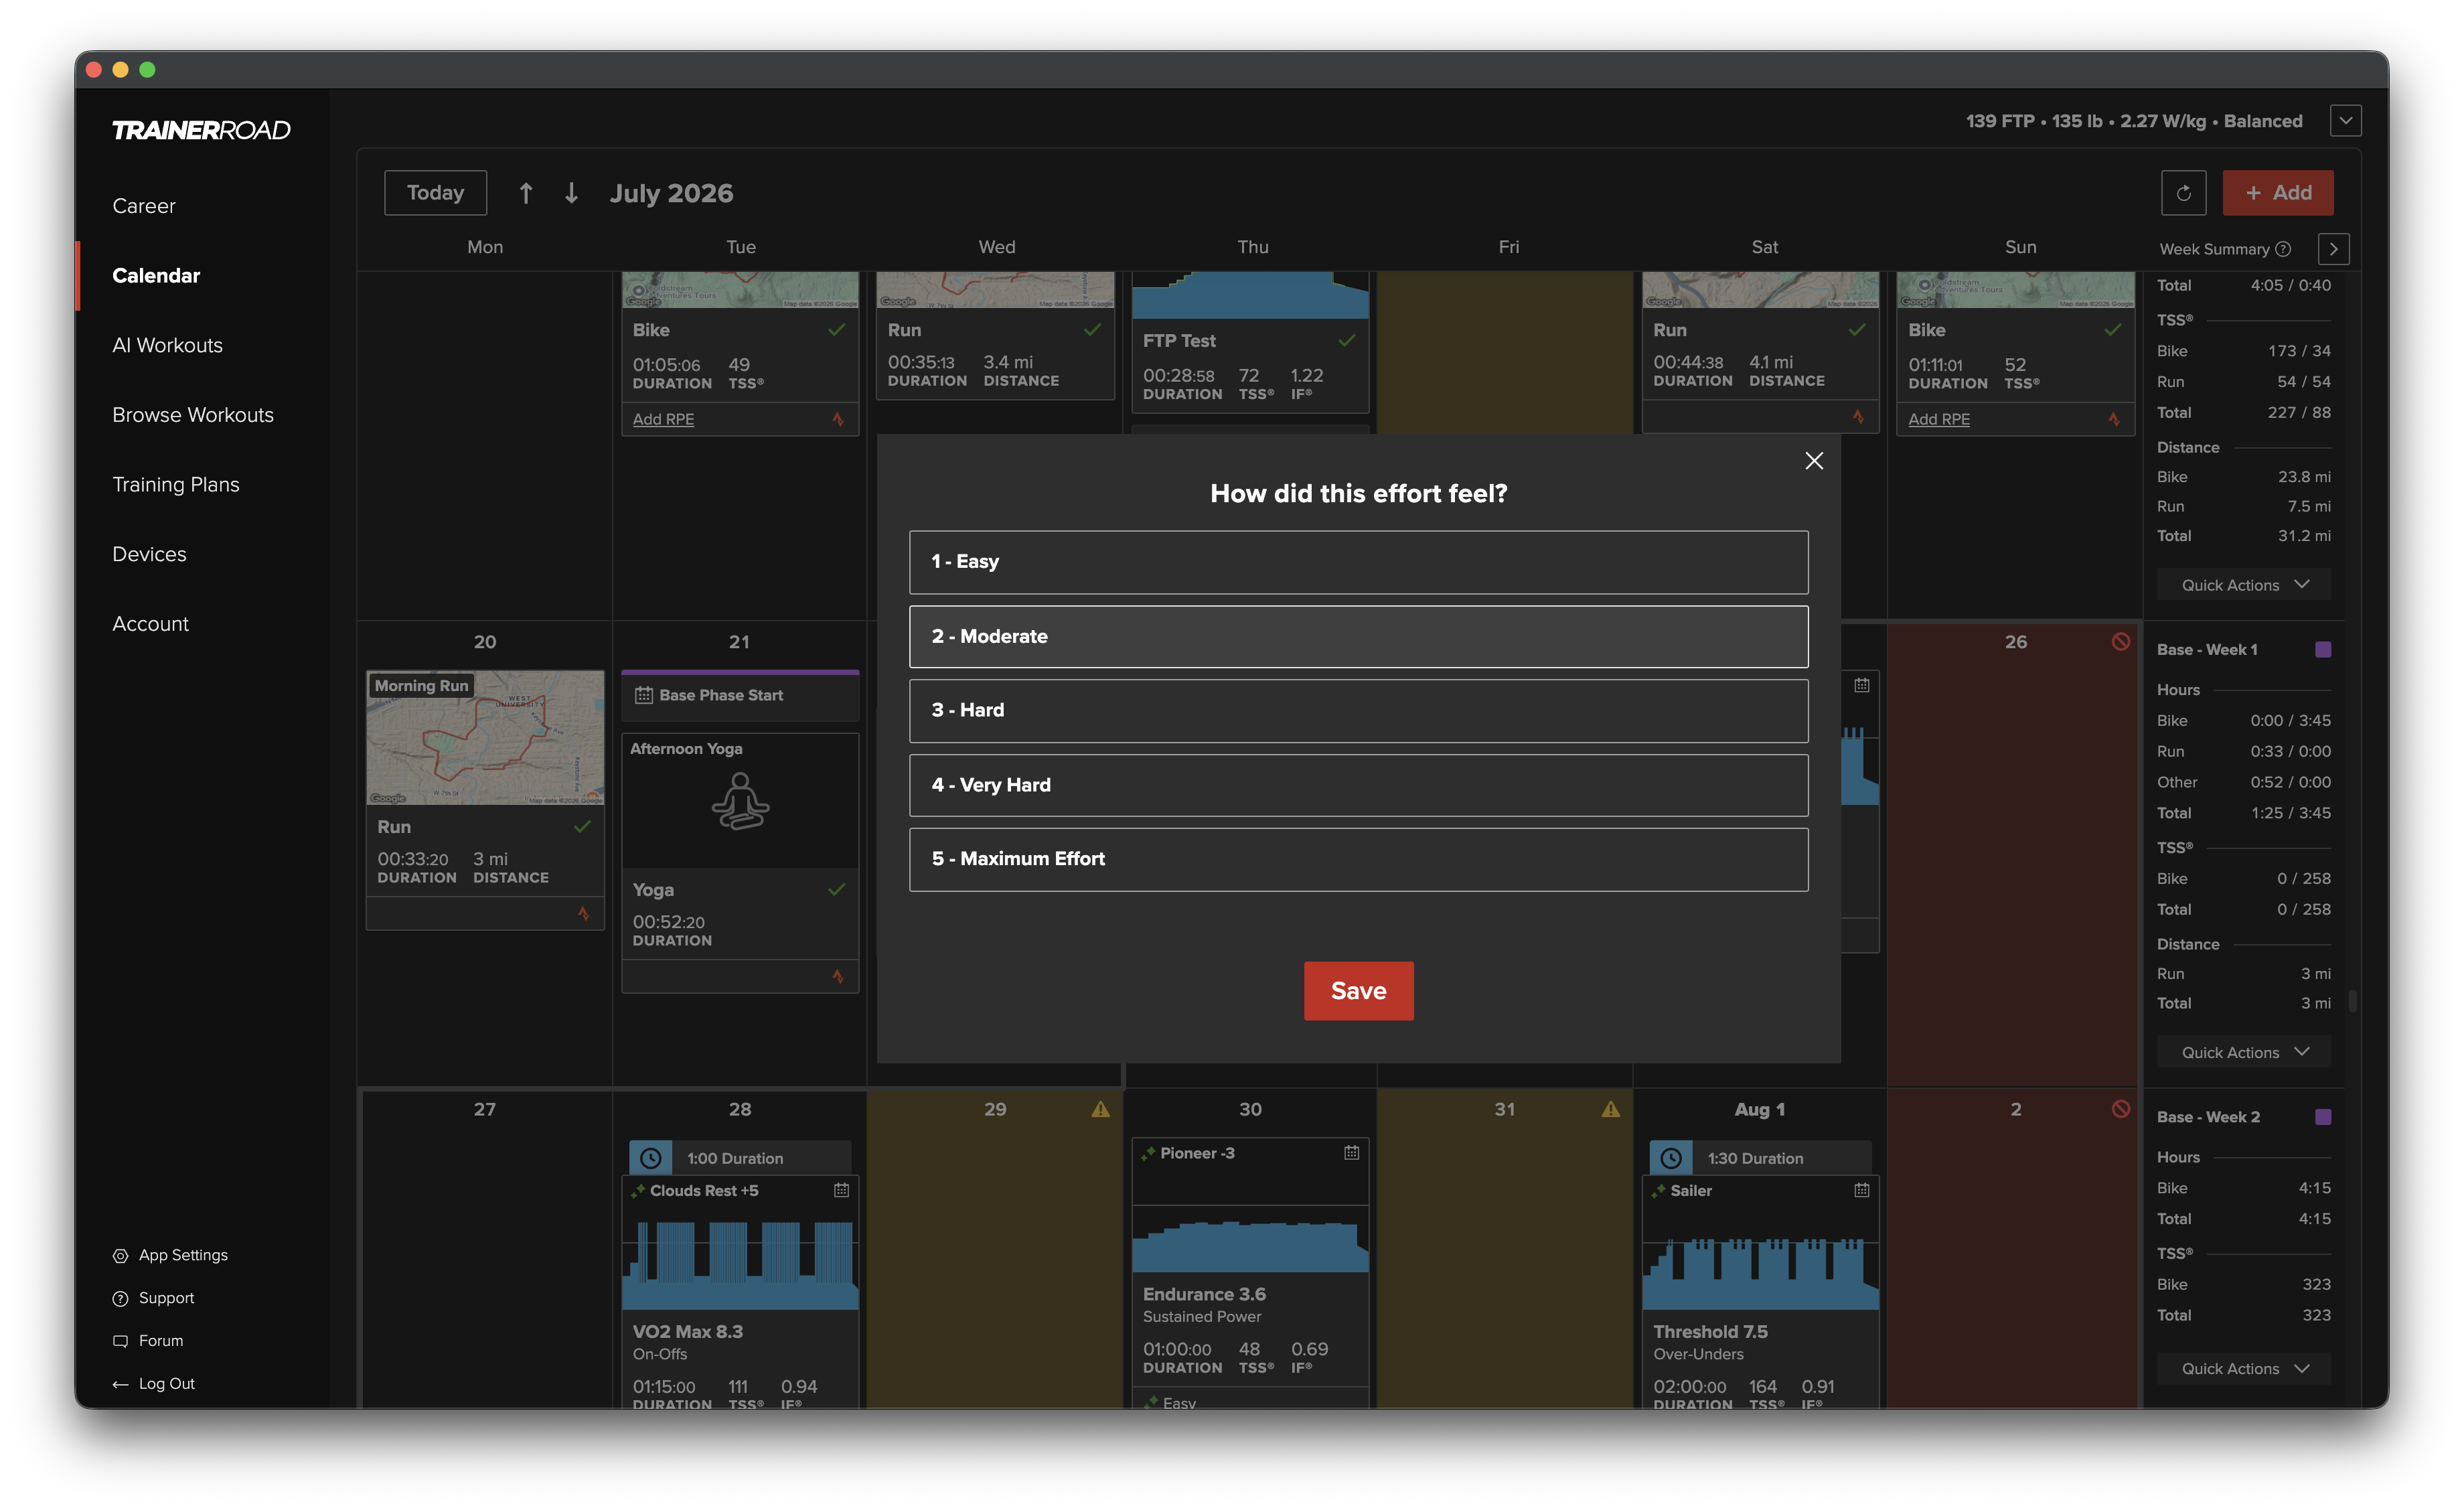Show Week Summary help info

pos(2282,249)
